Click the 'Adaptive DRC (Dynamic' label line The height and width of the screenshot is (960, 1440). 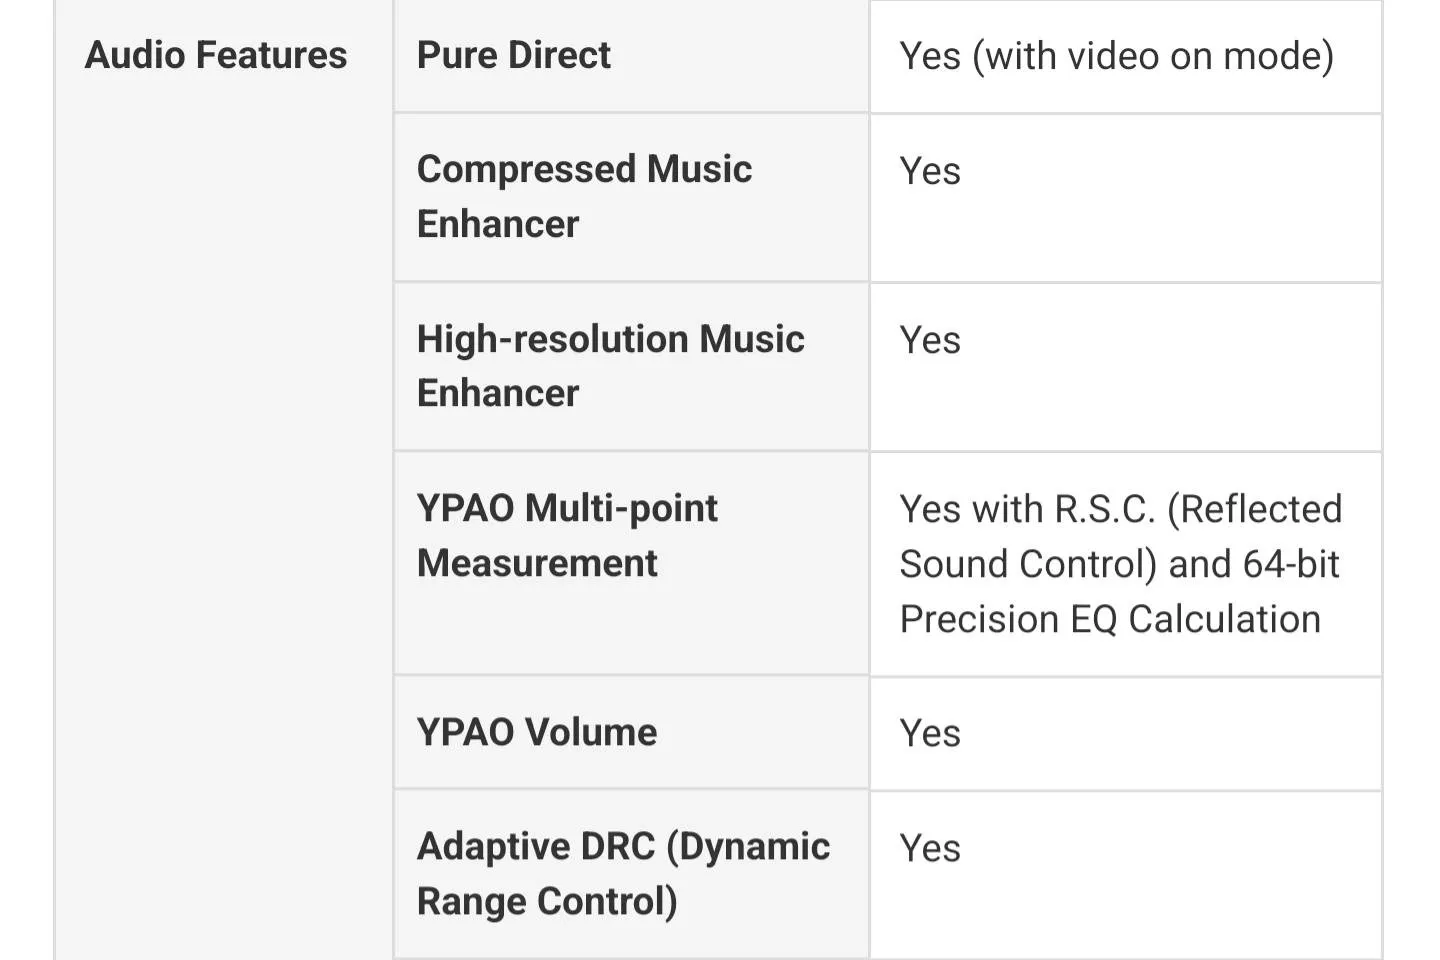click(623, 847)
